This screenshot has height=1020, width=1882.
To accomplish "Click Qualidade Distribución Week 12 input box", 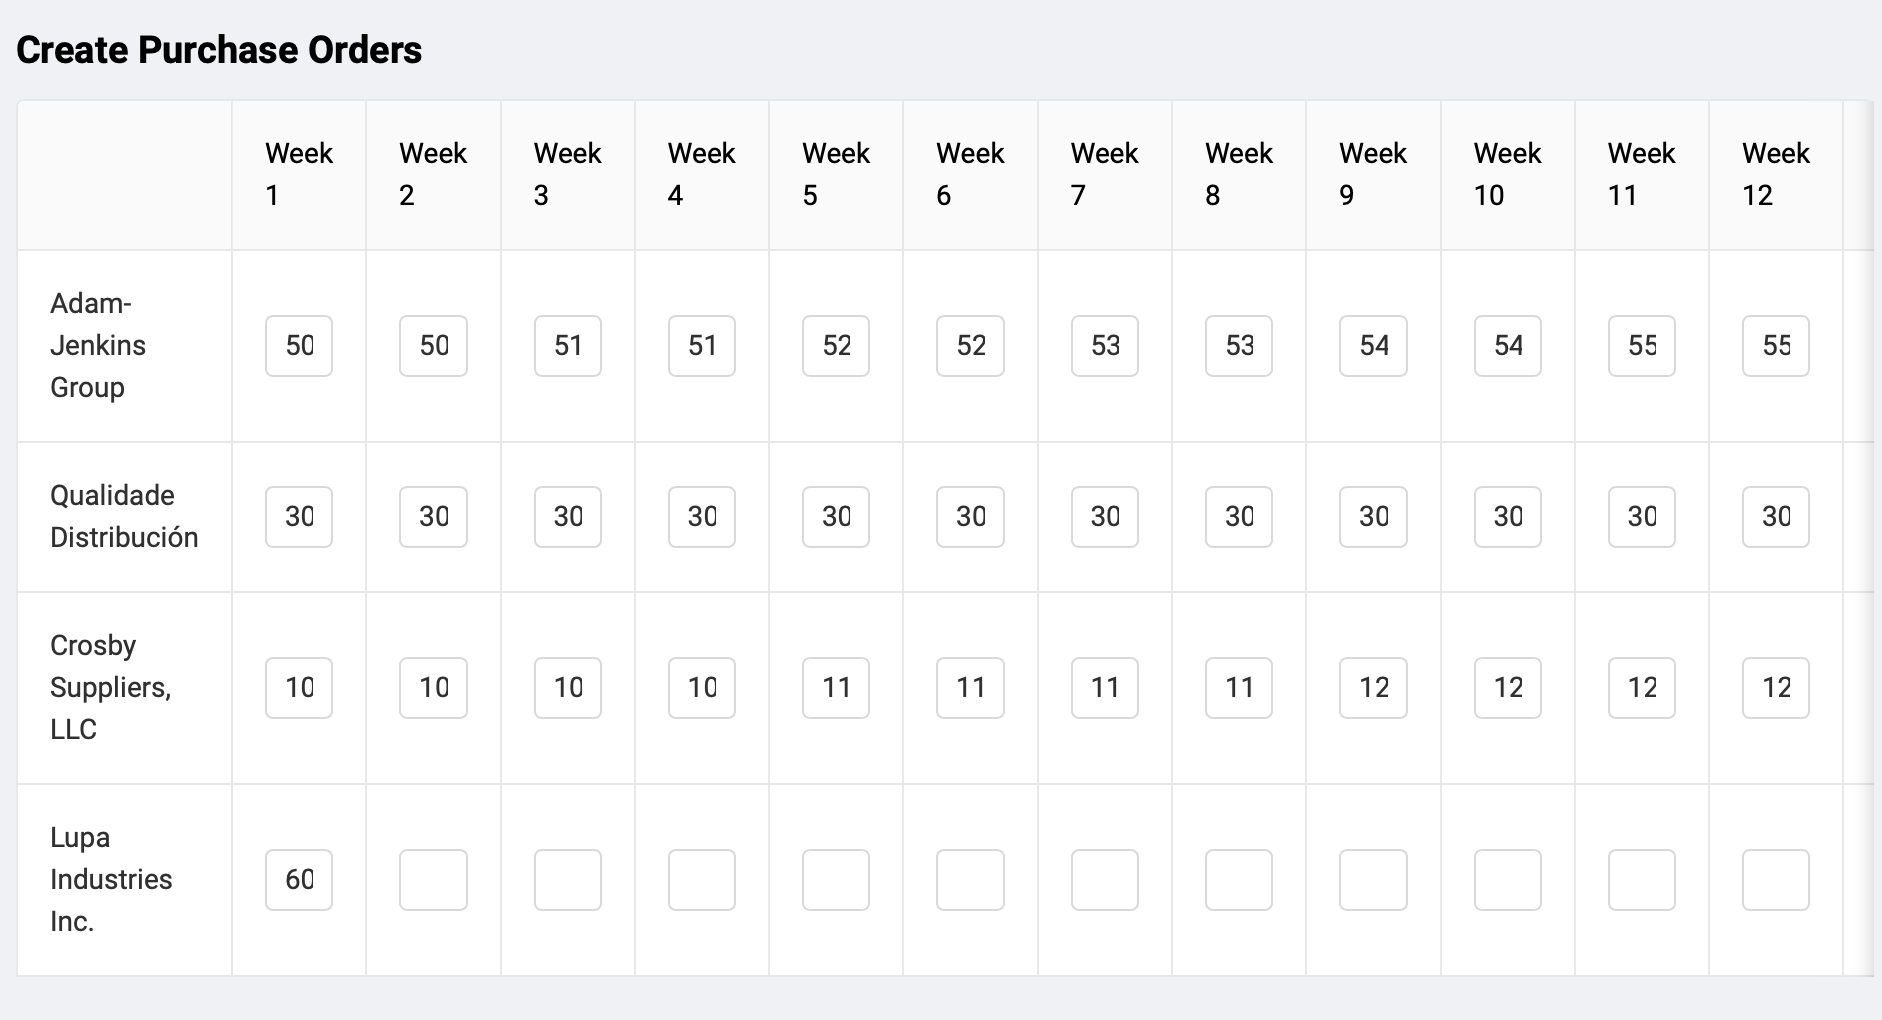I will point(1775,517).
